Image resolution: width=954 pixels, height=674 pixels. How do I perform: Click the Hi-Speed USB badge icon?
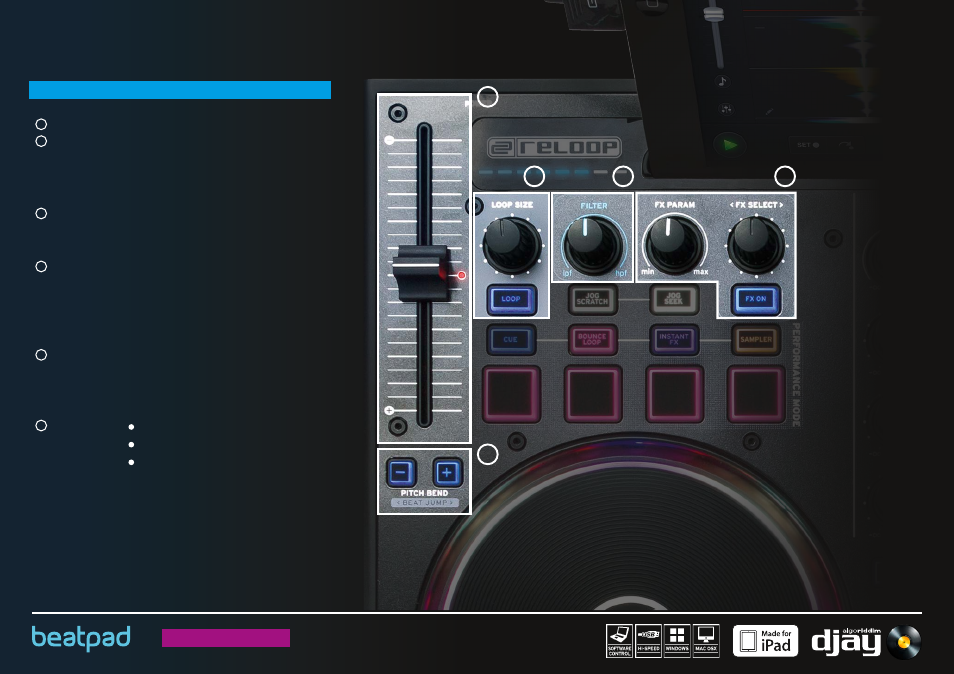tap(648, 641)
